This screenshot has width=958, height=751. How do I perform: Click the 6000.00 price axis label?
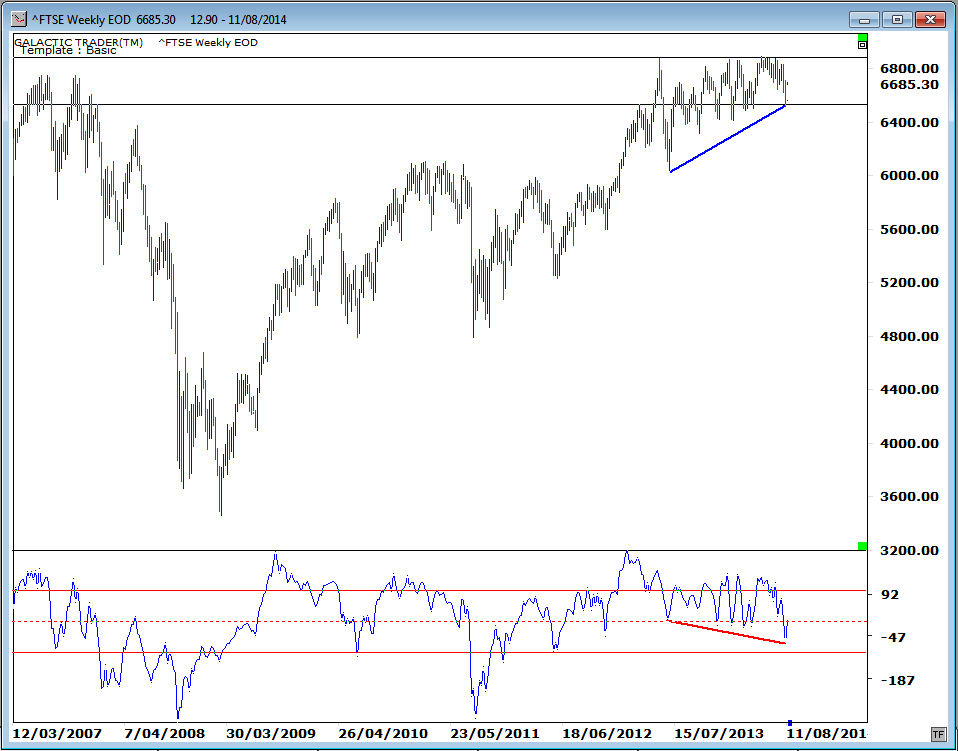point(909,175)
